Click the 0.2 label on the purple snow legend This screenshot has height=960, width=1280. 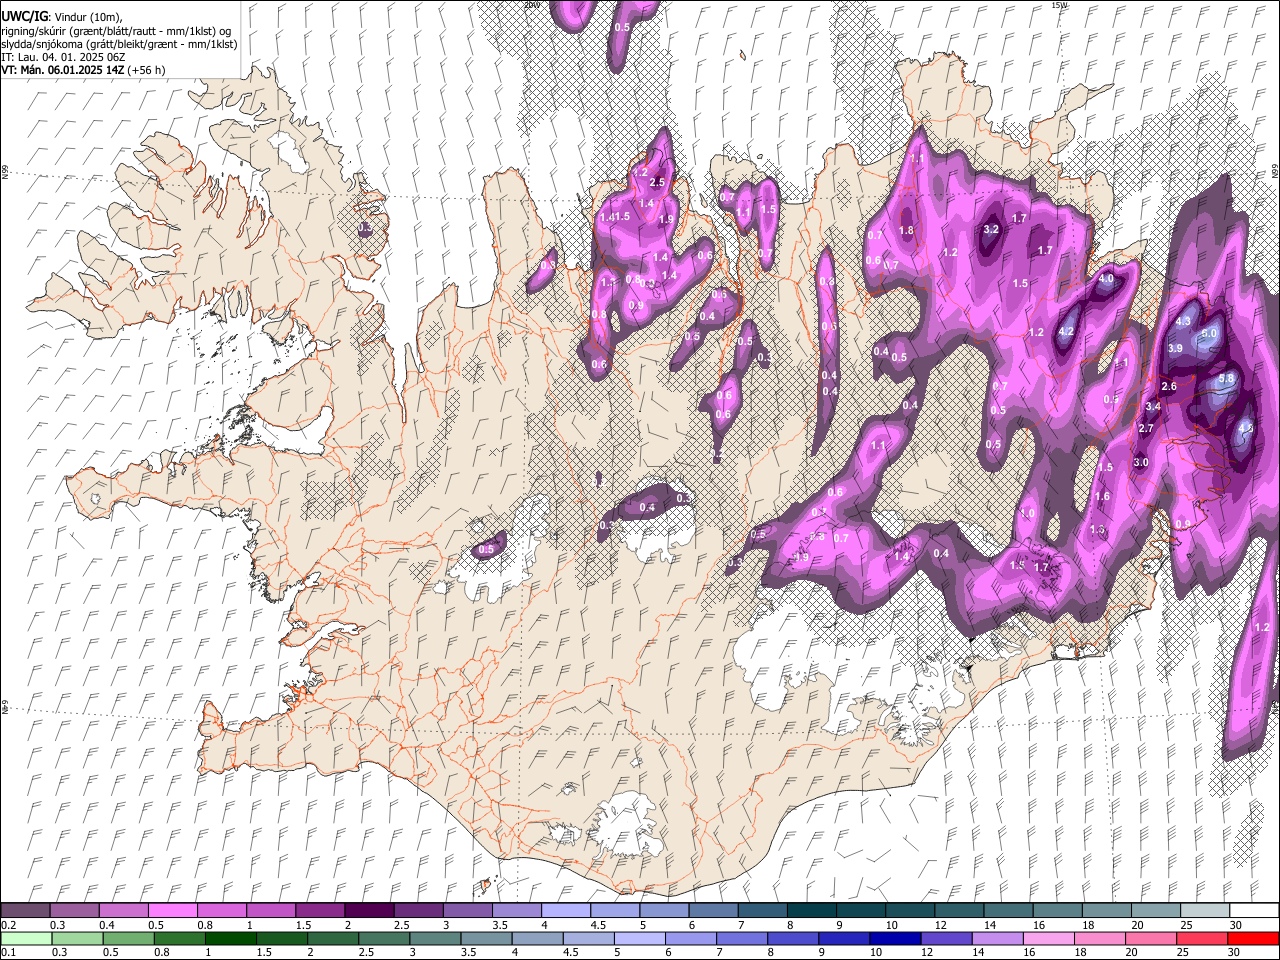coord(8,925)
